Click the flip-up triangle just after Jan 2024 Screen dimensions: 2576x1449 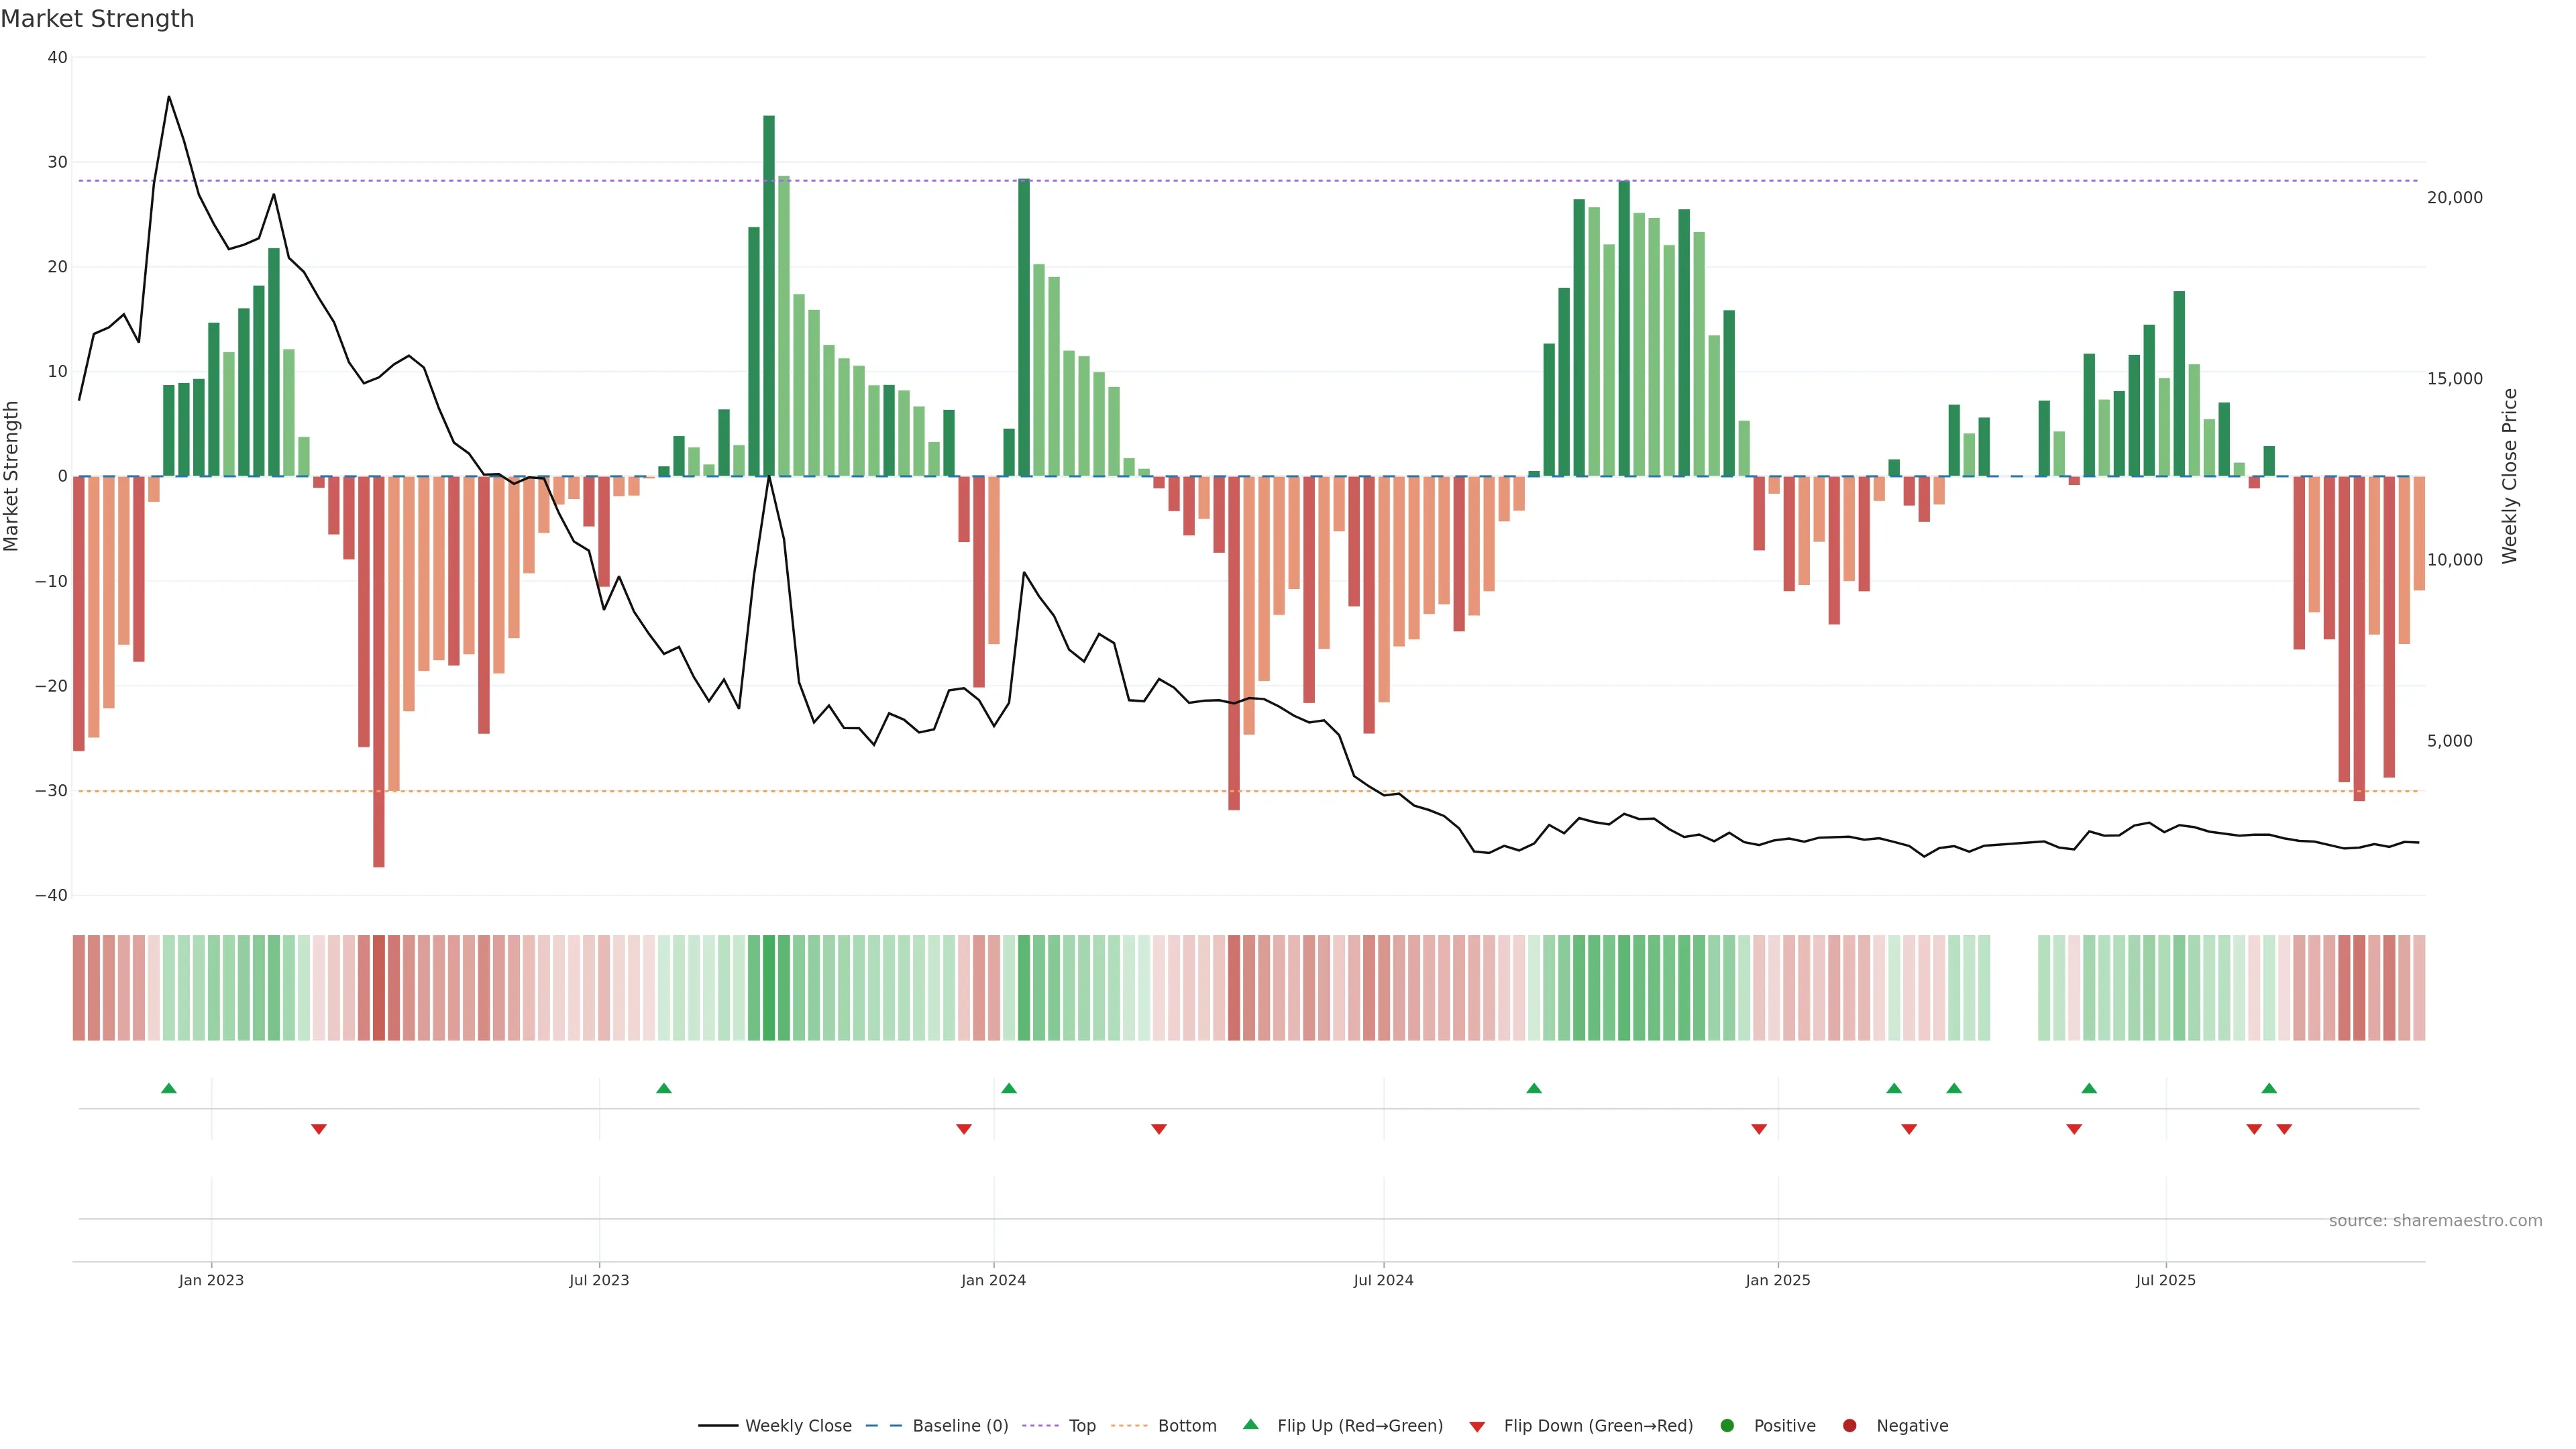click(1009, 1088)
